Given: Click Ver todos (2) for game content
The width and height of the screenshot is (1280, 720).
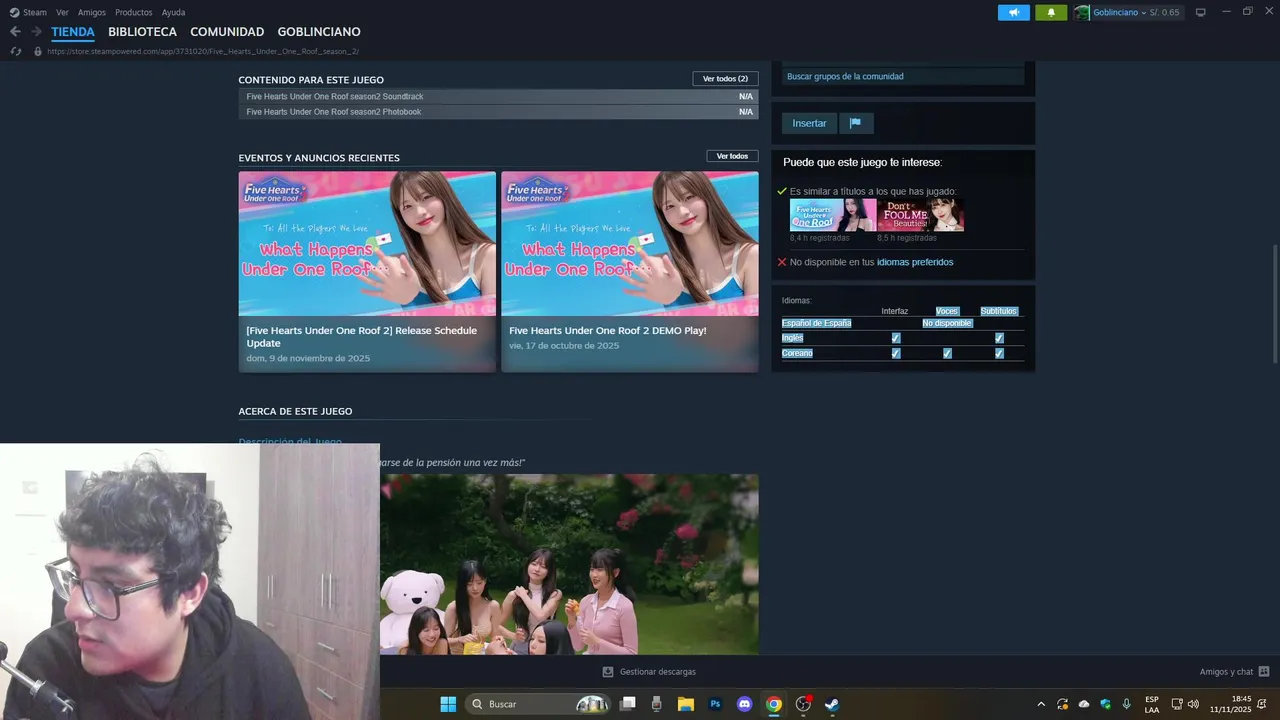Looking at the screenshot, I should pos(725,79).
